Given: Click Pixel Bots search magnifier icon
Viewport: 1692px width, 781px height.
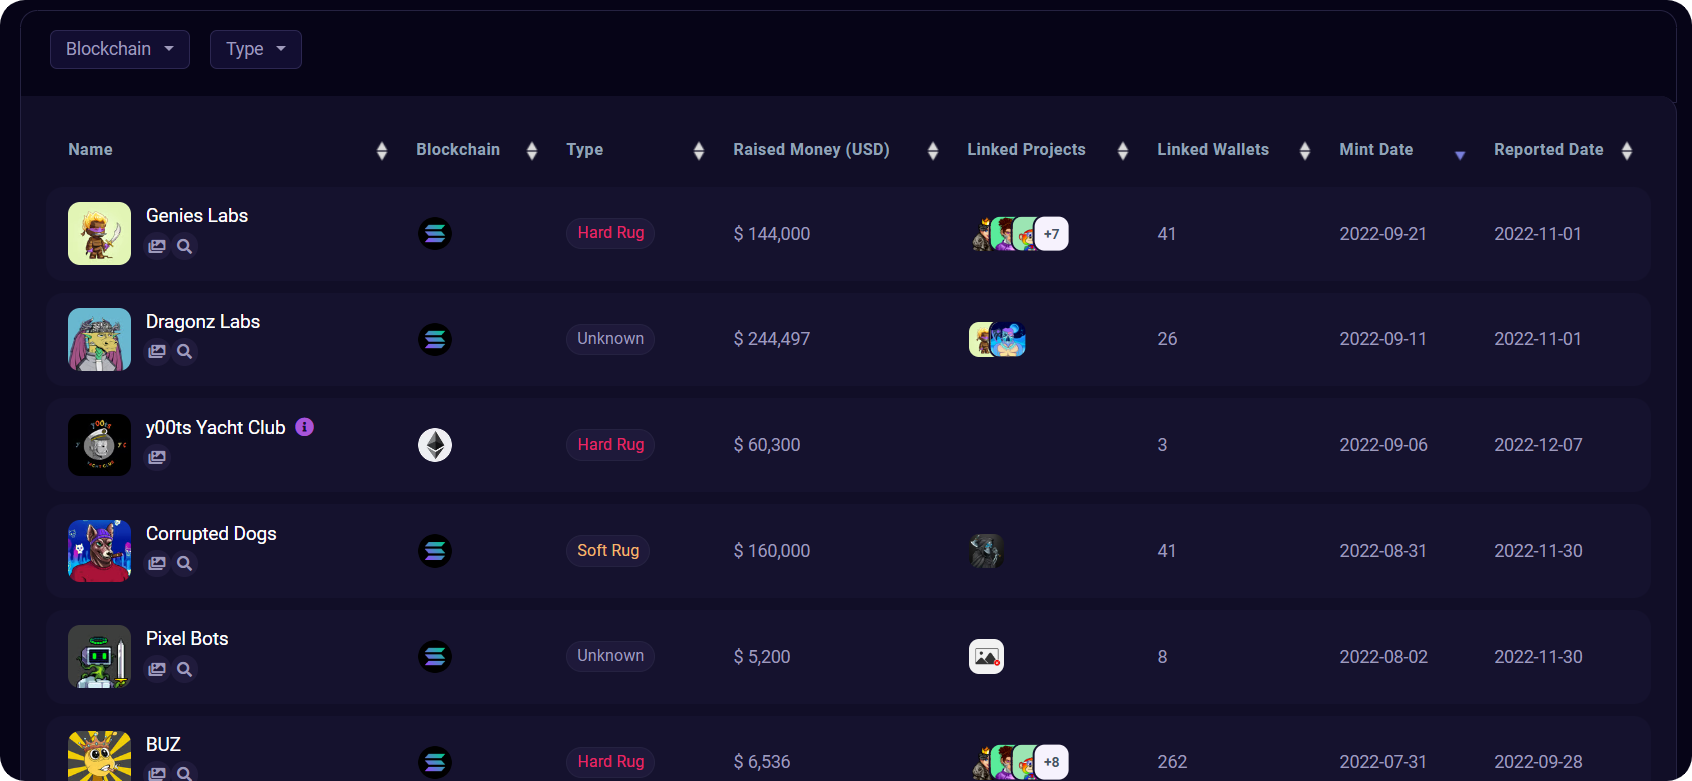Looking at the screenshot, I should point(184,670).
